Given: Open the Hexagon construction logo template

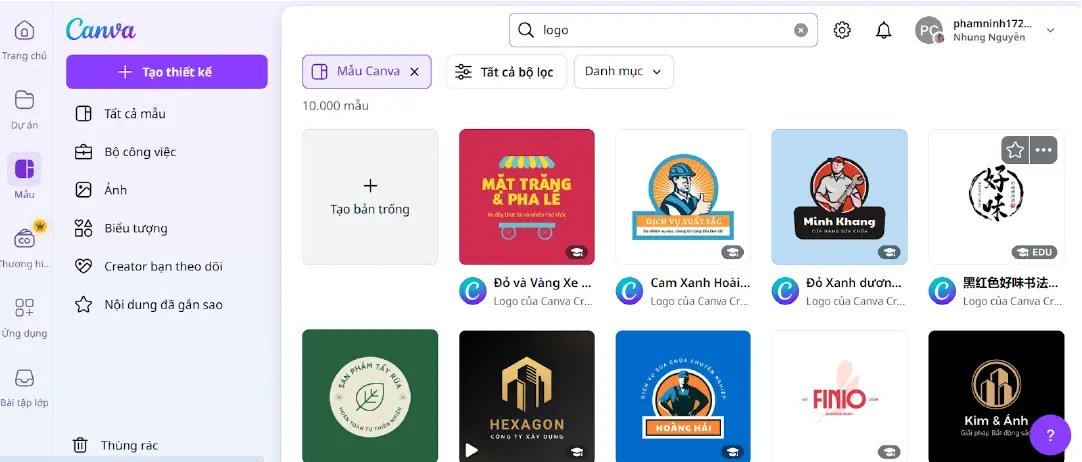Looking at the screenshot, I should click(x=527, y=396).
